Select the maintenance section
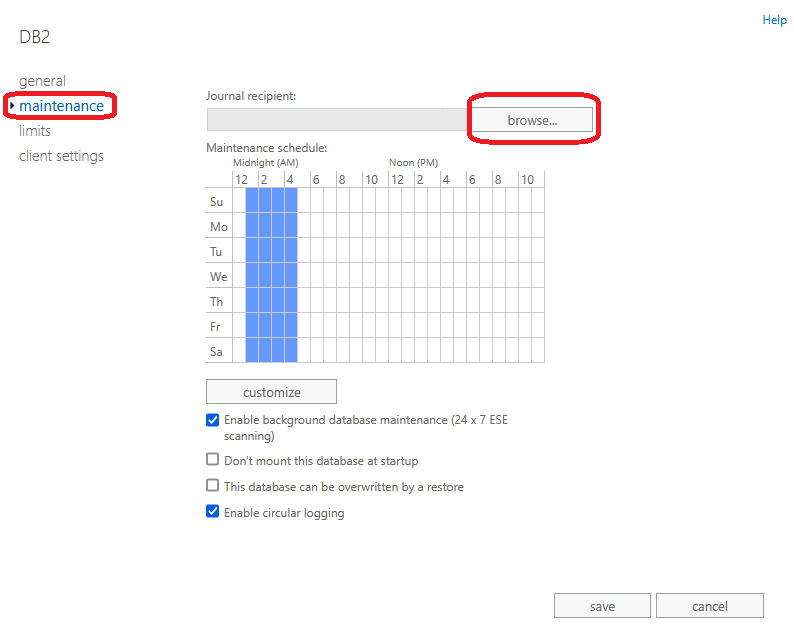Image resolution: width=794 pixels, height=624 pixels. (x=61, y=106)
